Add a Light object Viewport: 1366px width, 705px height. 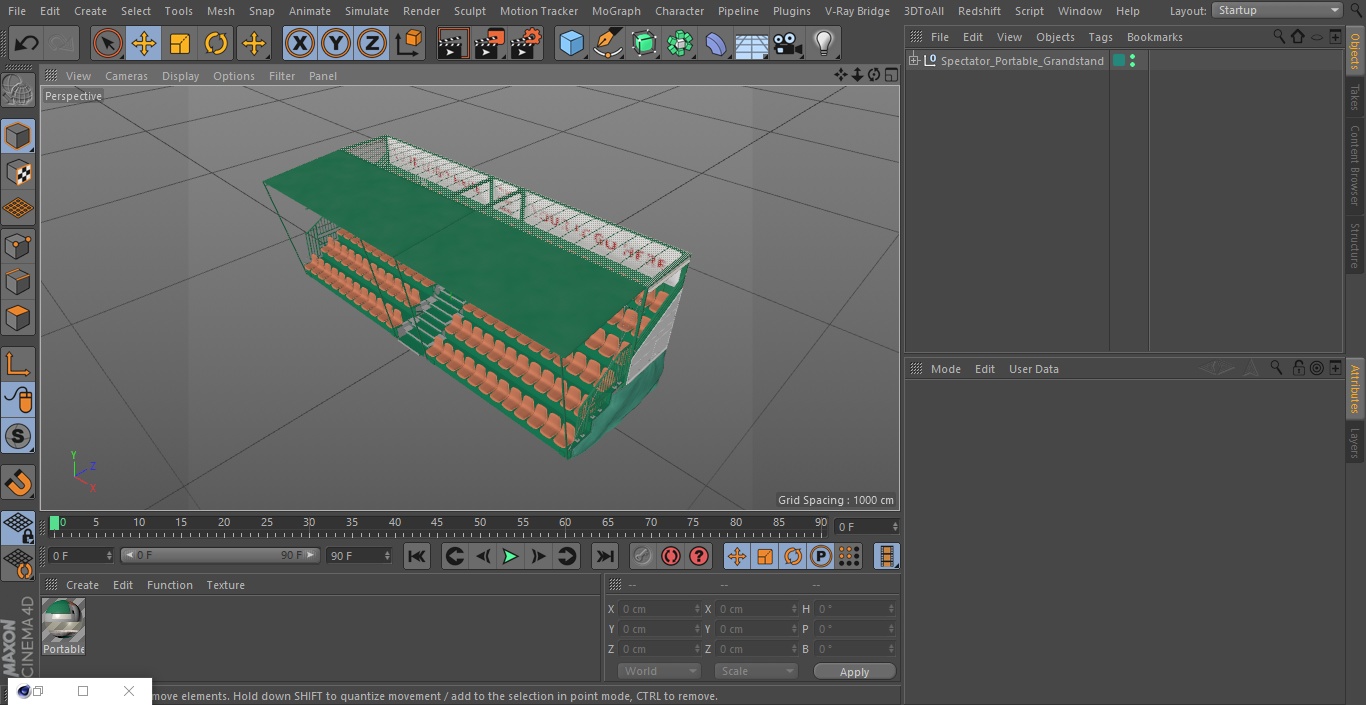pyautogui.click(x=824, y=43)
